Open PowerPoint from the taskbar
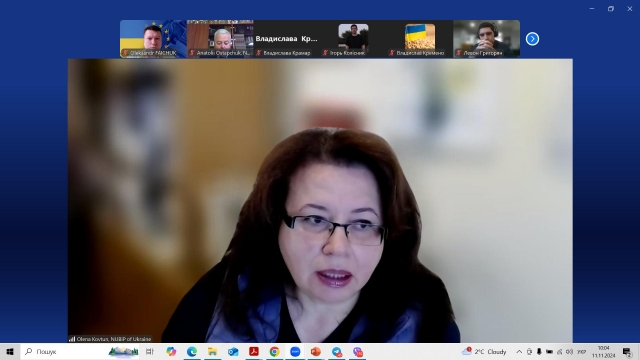This screenshot has width=640, height=360. coord(316,351)
